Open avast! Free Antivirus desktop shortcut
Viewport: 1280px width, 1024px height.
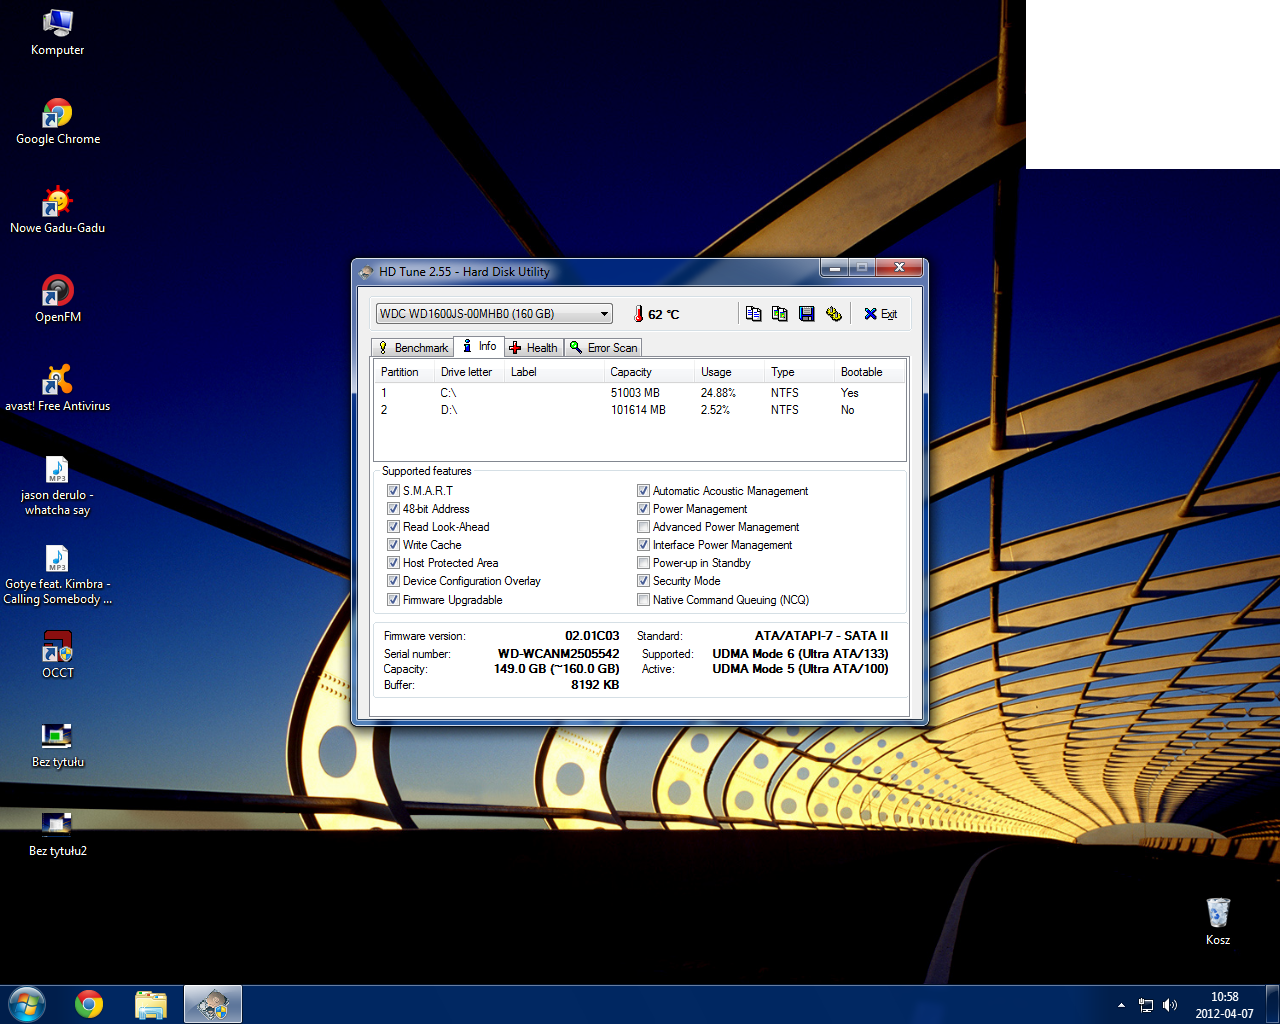57,389
